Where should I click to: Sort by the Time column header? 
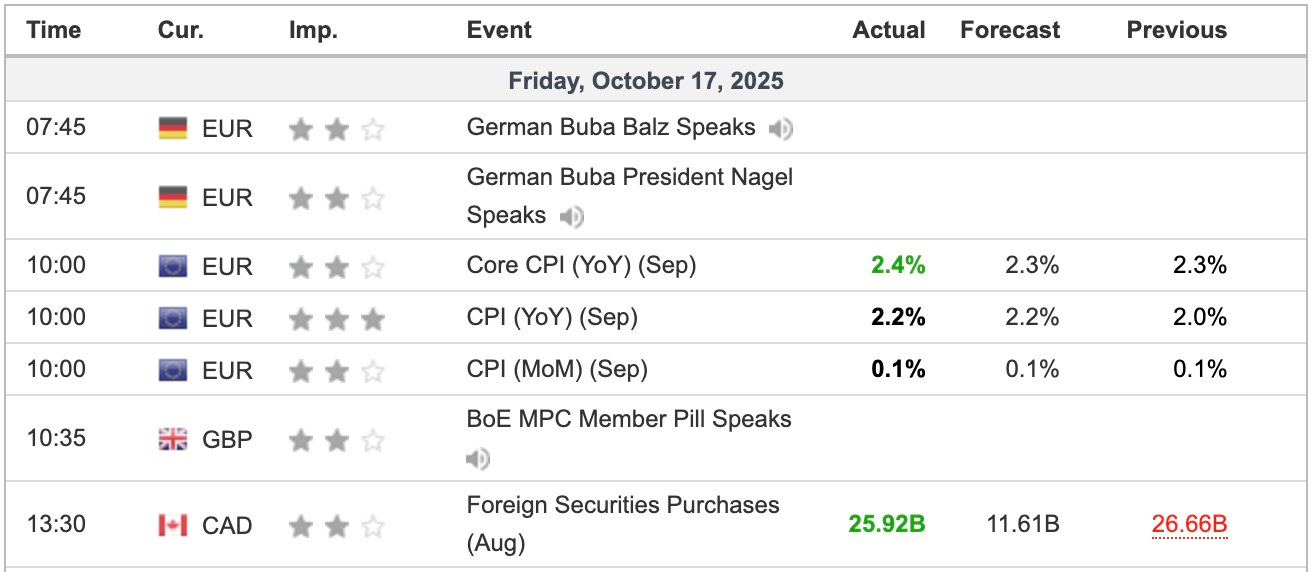pos(52,30)
